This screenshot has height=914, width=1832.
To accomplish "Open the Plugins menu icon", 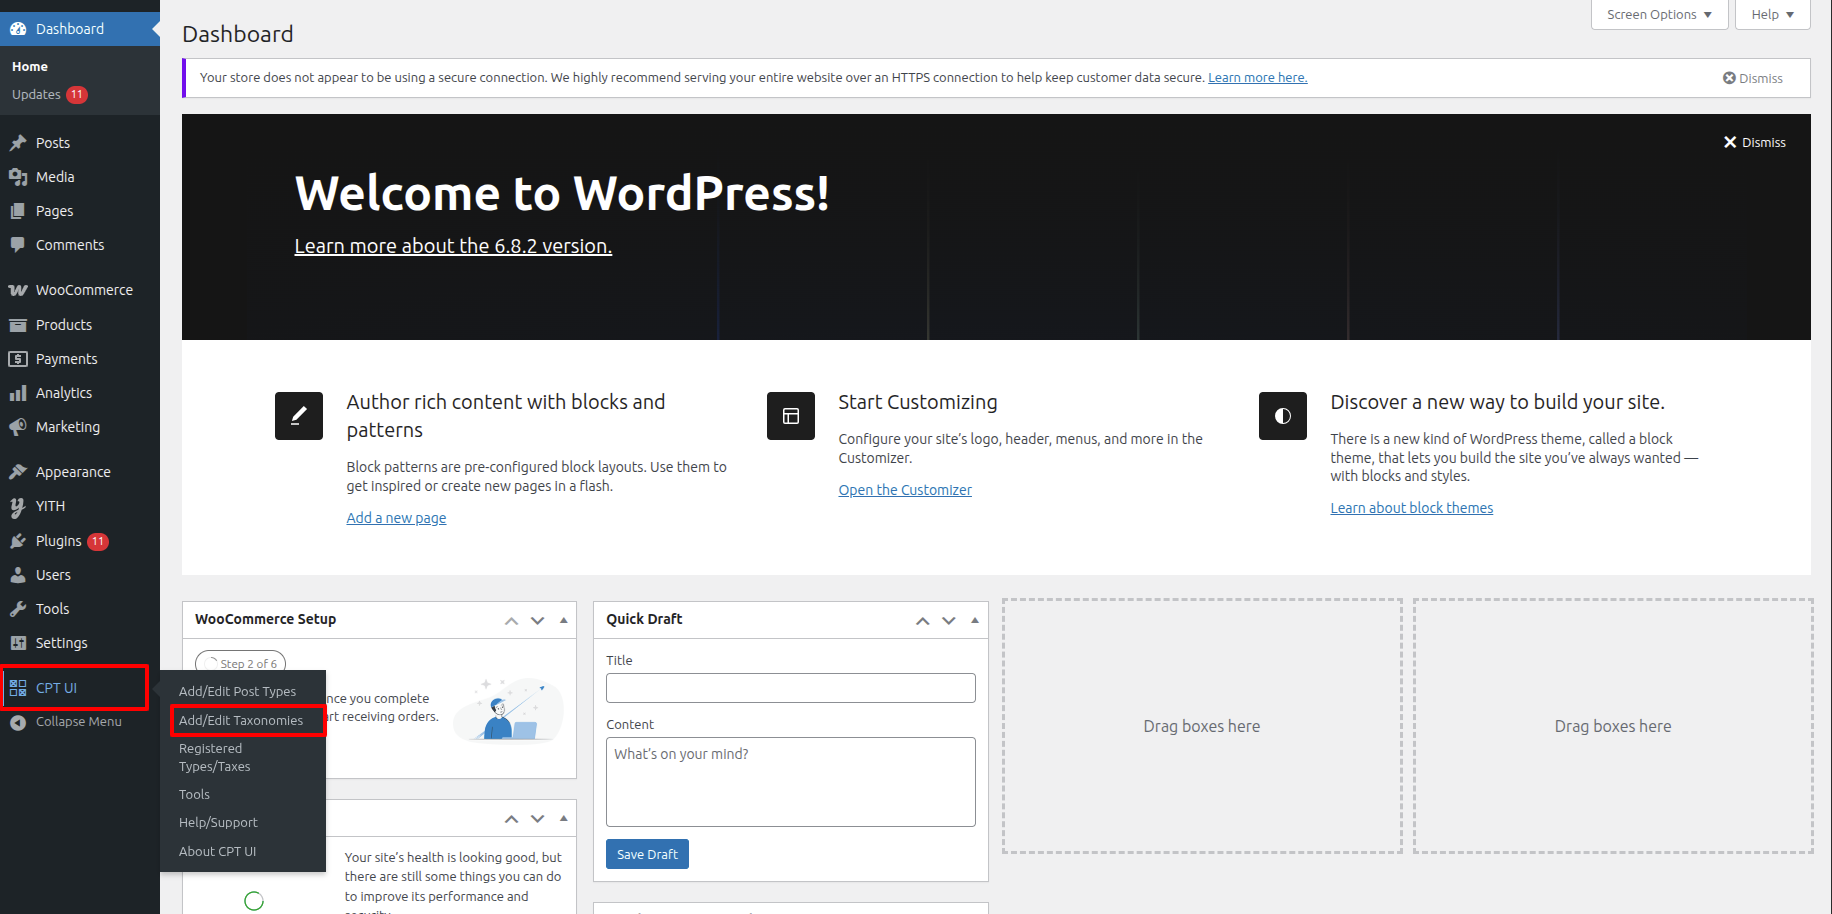I will pos(18,541).
